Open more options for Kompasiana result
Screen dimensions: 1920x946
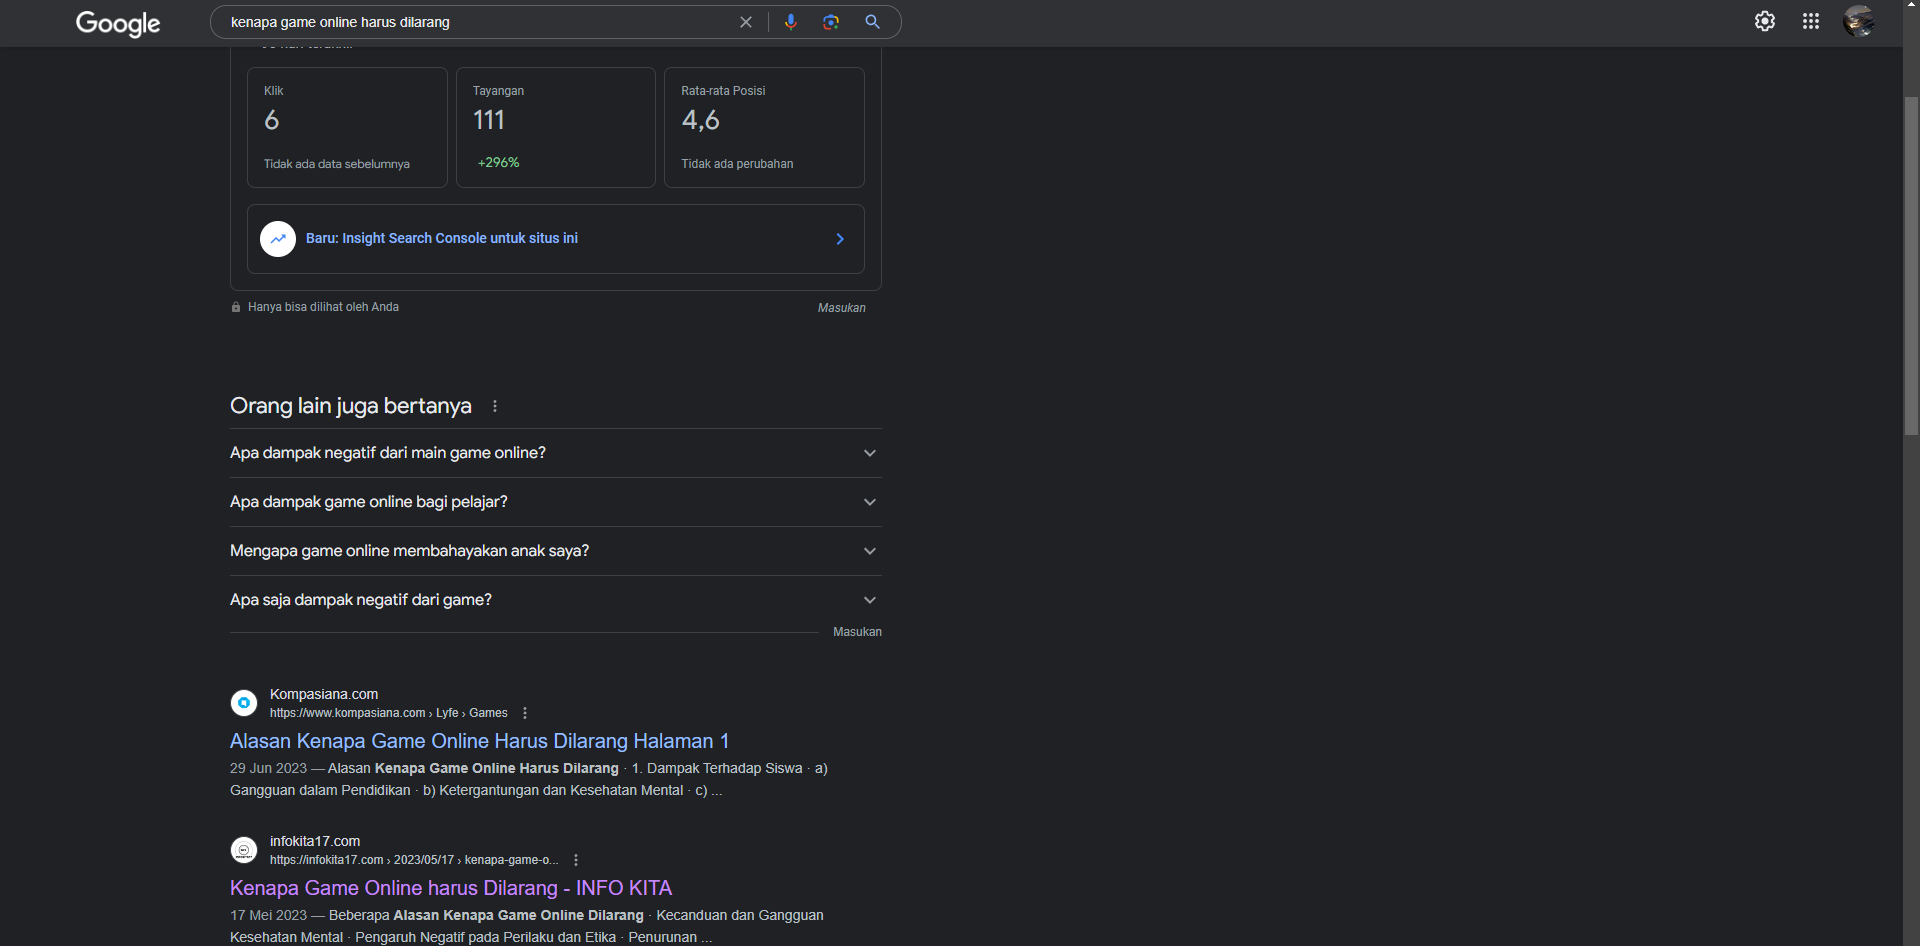pos(525,713)
